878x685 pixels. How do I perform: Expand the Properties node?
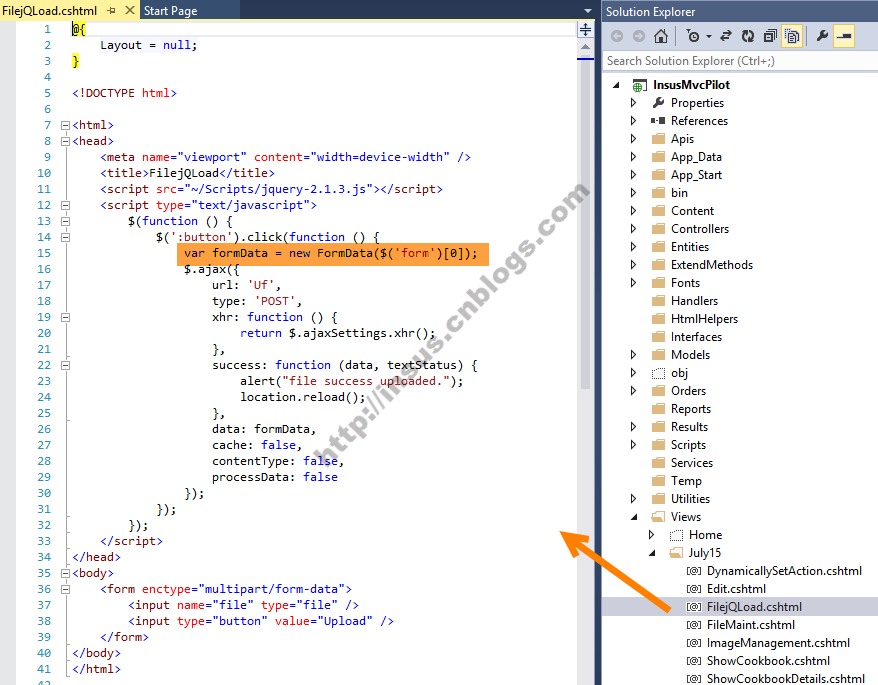[x=633, y=102]
